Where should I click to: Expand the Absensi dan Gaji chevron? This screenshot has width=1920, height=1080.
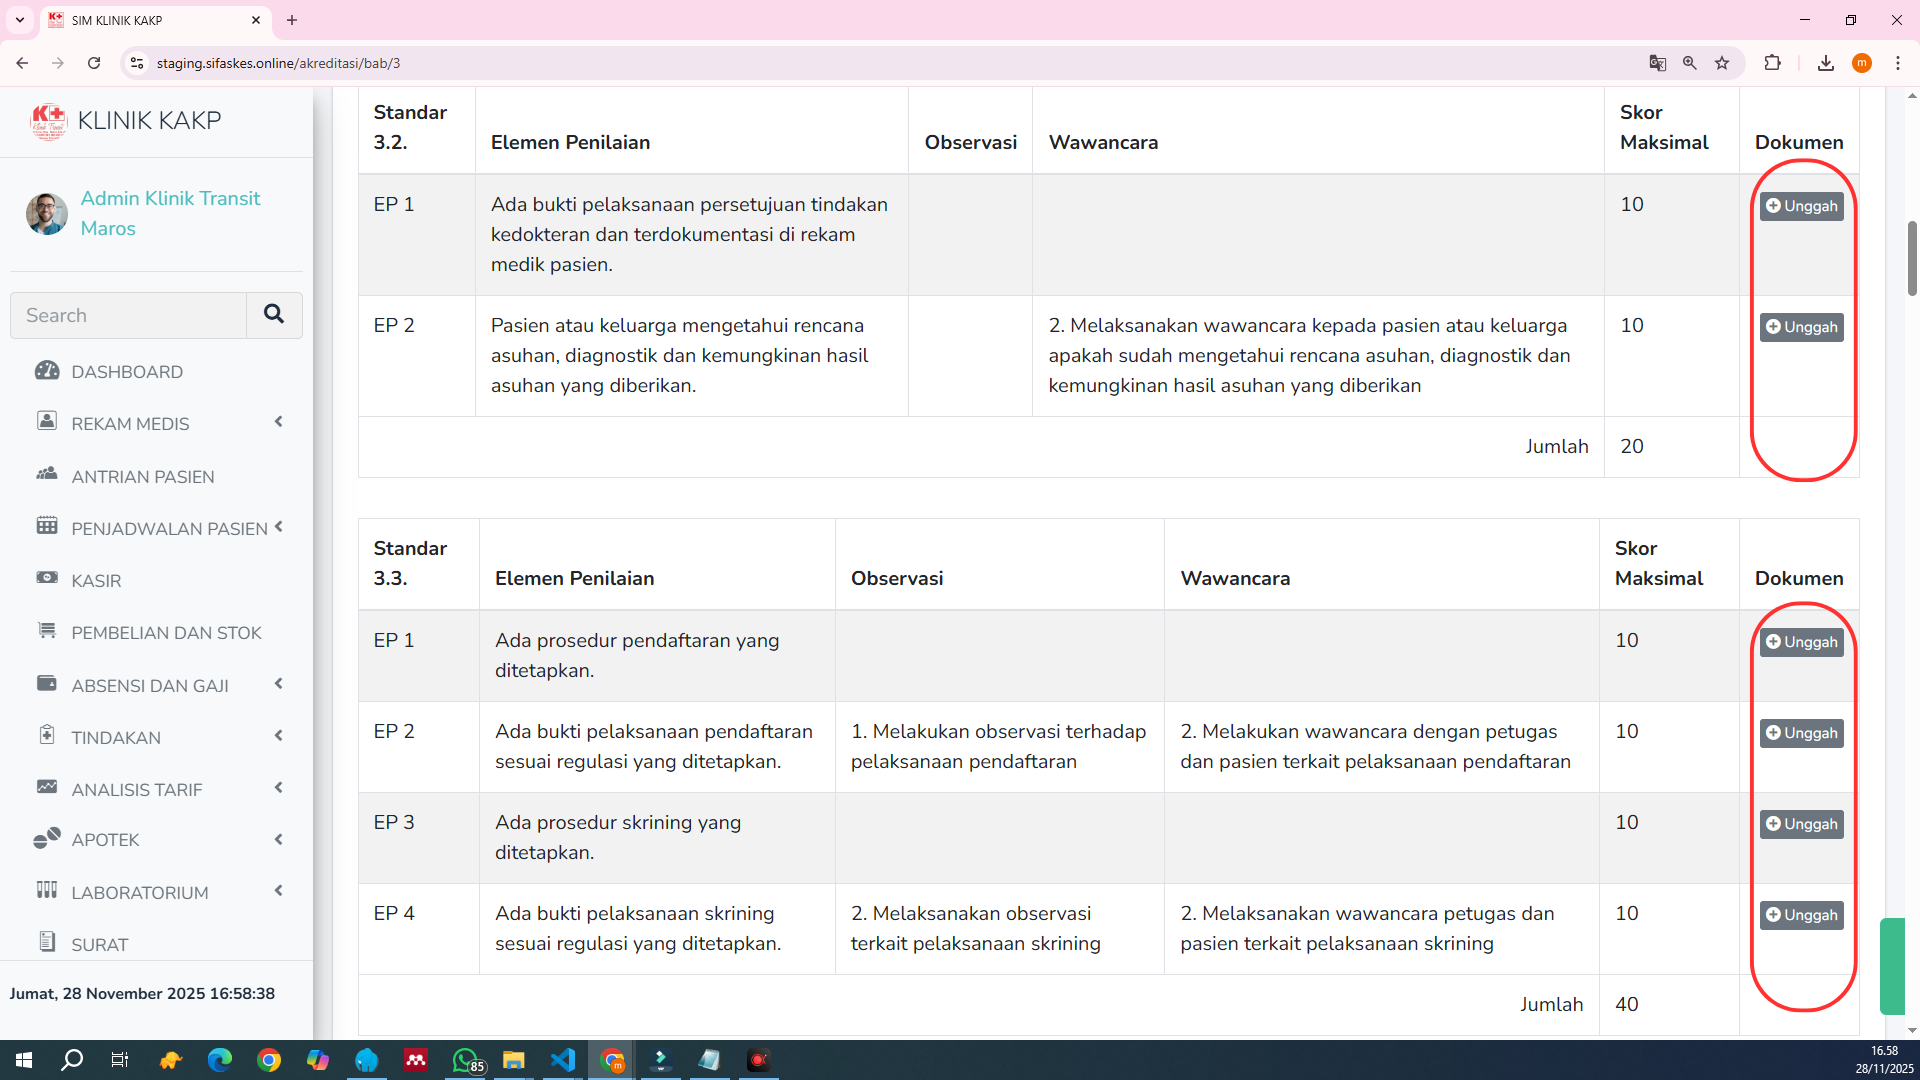[279, 684]
